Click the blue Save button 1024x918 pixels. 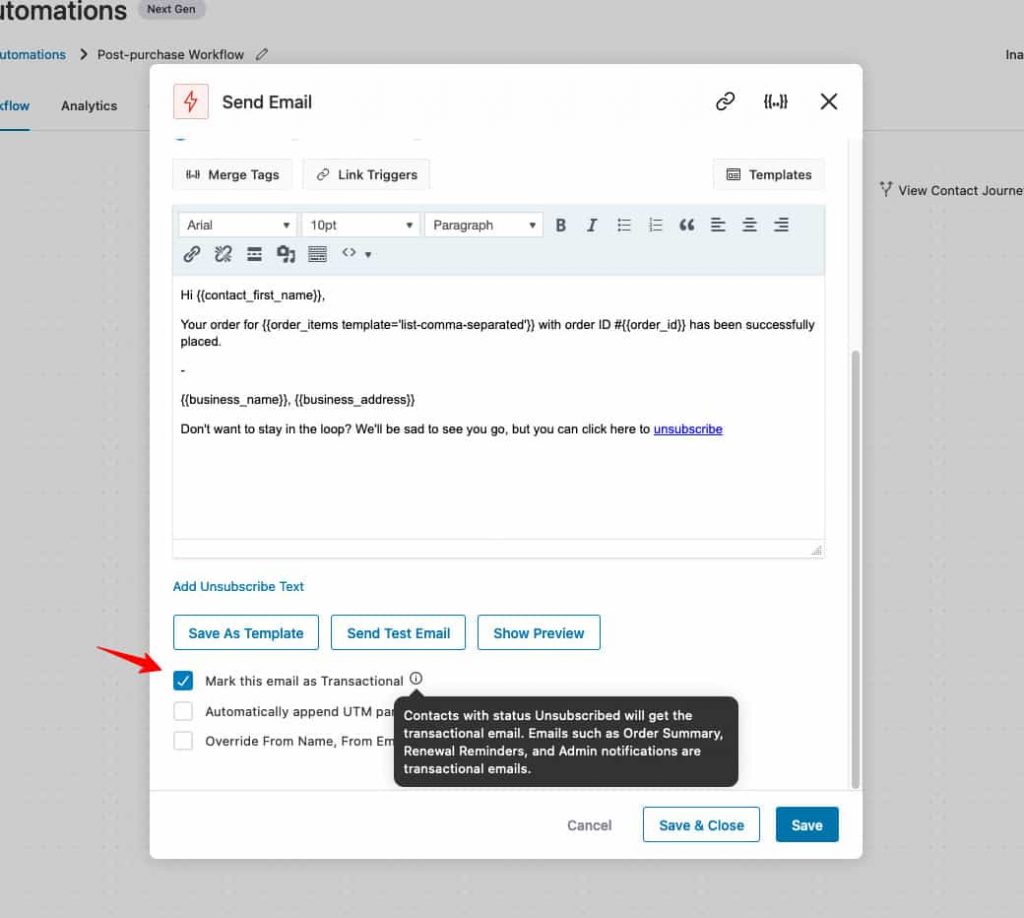[807, 825]
